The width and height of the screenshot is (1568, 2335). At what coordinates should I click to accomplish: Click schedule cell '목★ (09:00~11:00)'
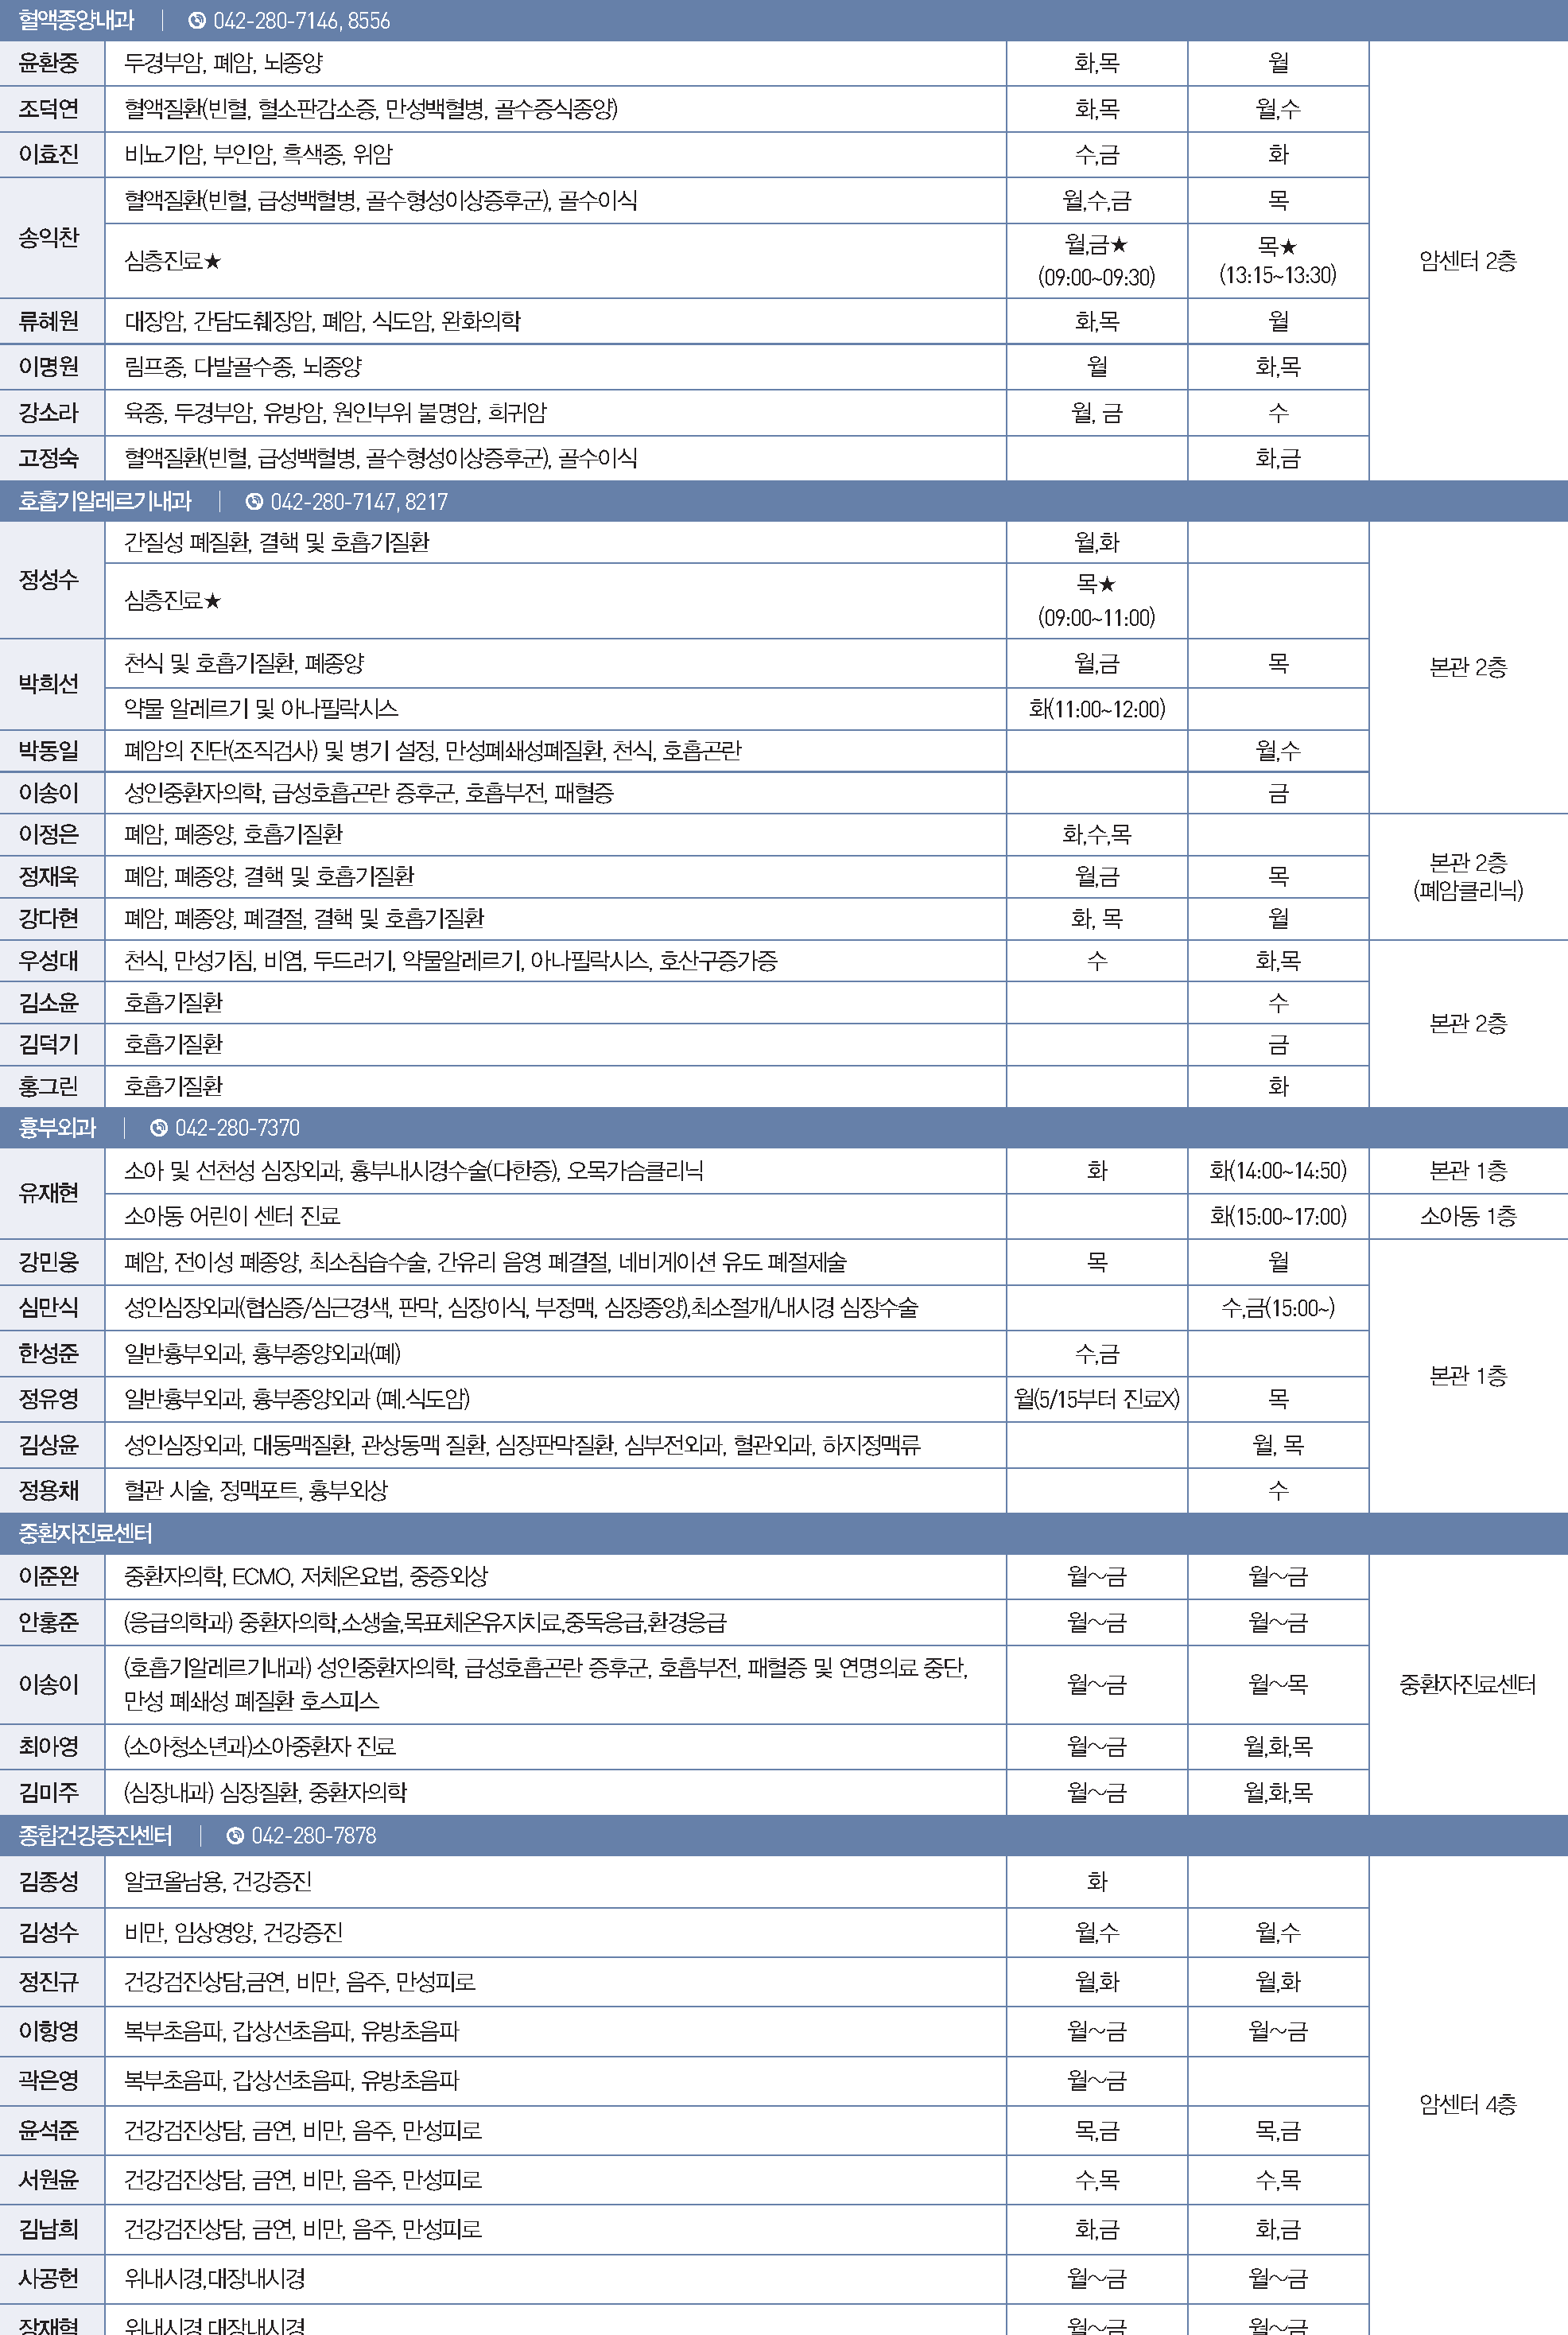[x=1097, y=601]
